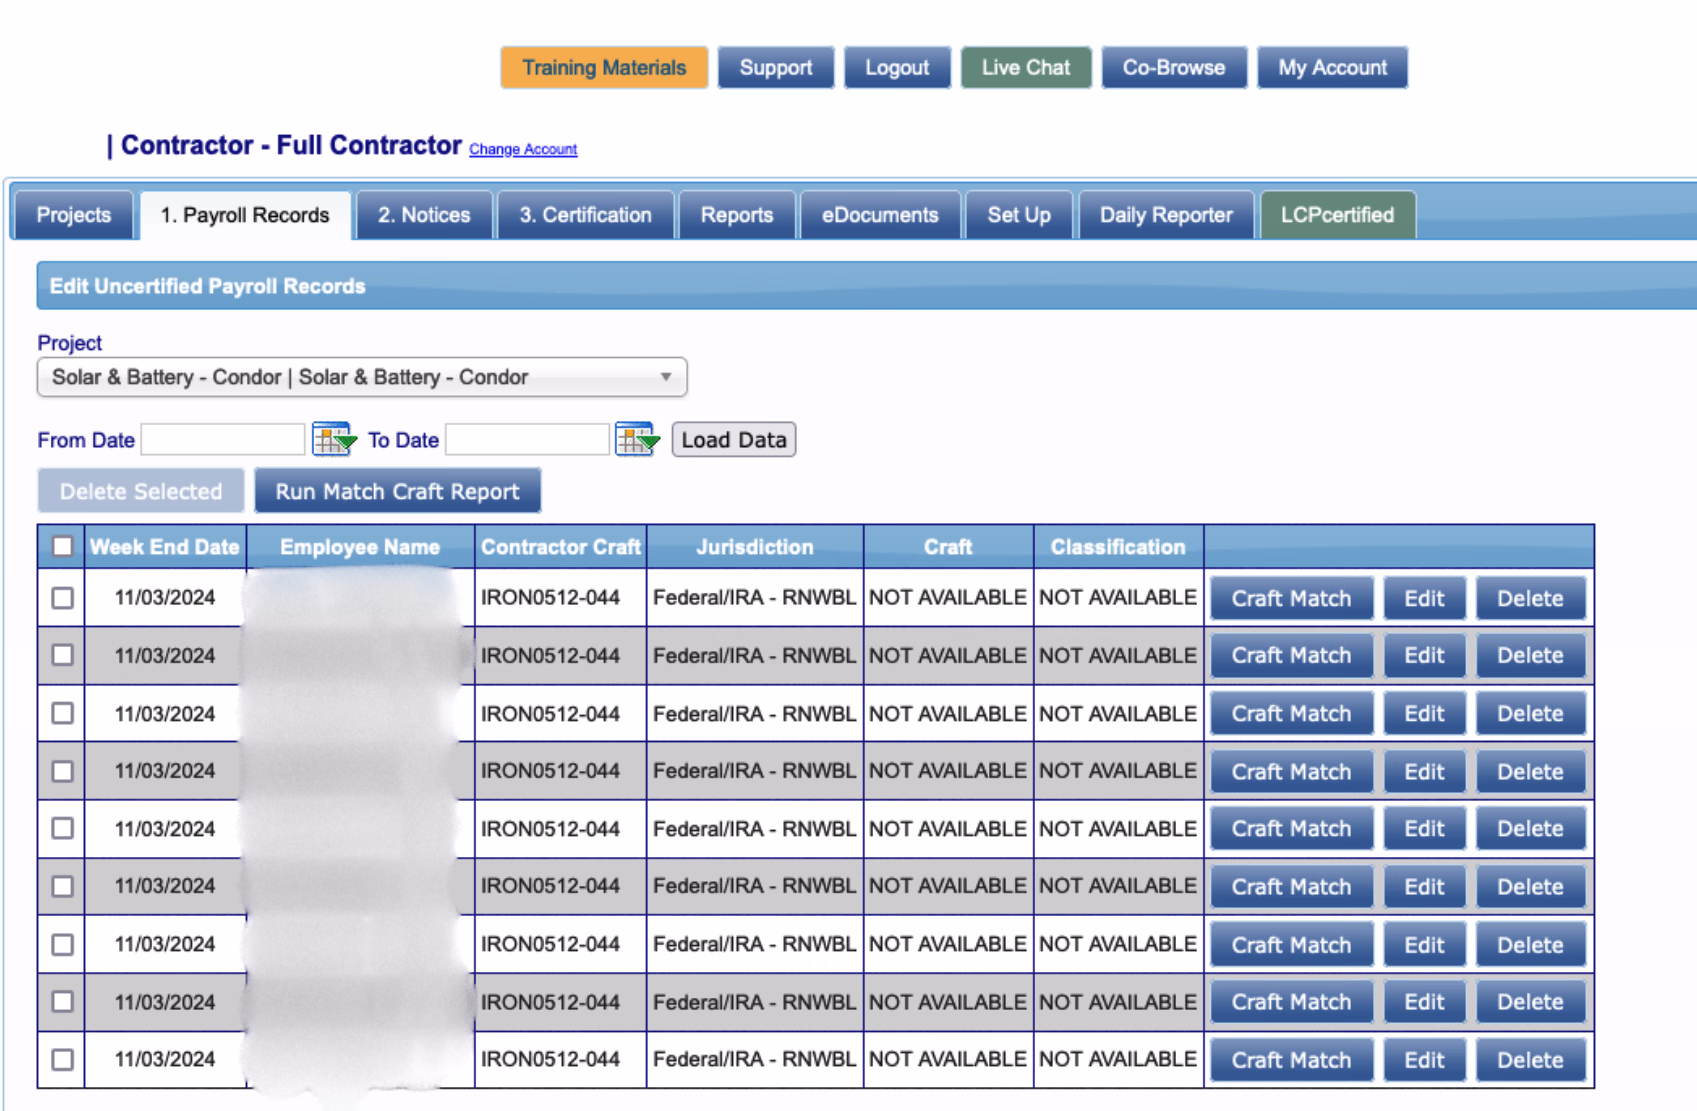Toggle the select-all checkbox in the table header
Viewport: 1697px width, 1111px height.
click(x=62, y=546)
